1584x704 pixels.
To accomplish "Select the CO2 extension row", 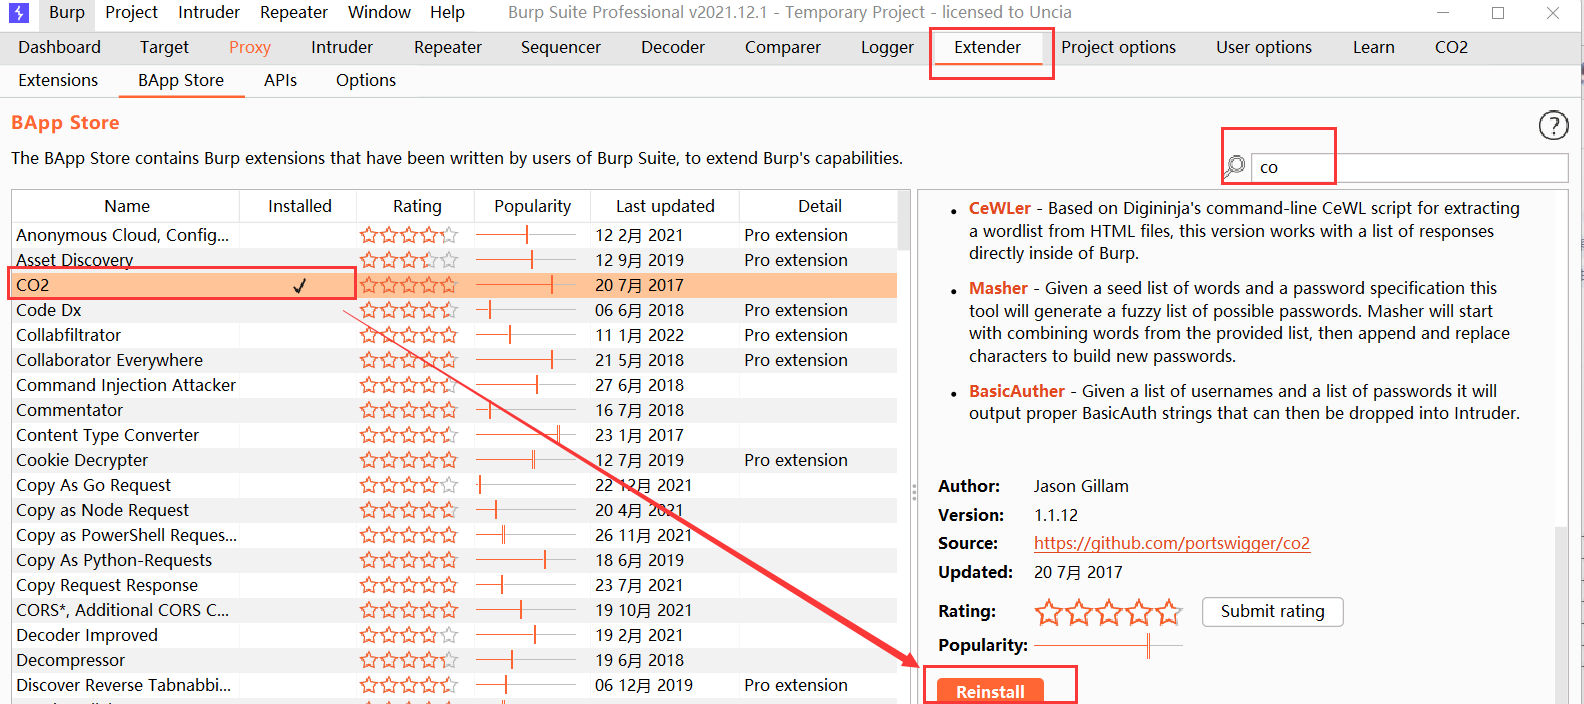I will [454, 285].
